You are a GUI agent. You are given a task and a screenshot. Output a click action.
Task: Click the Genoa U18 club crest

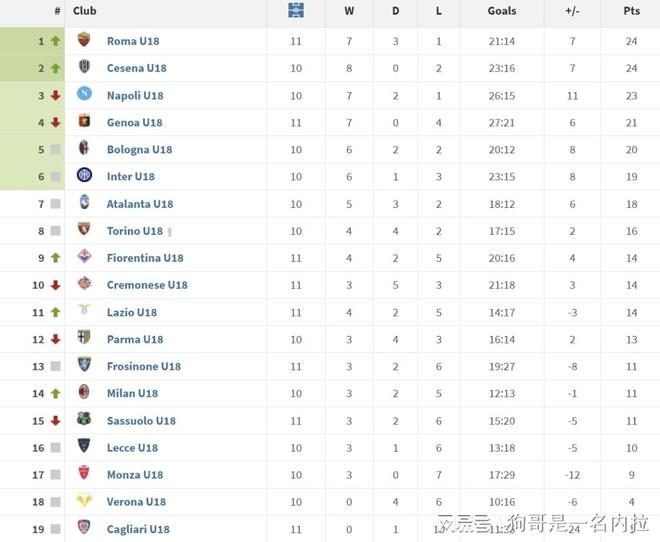pos(84,121)
